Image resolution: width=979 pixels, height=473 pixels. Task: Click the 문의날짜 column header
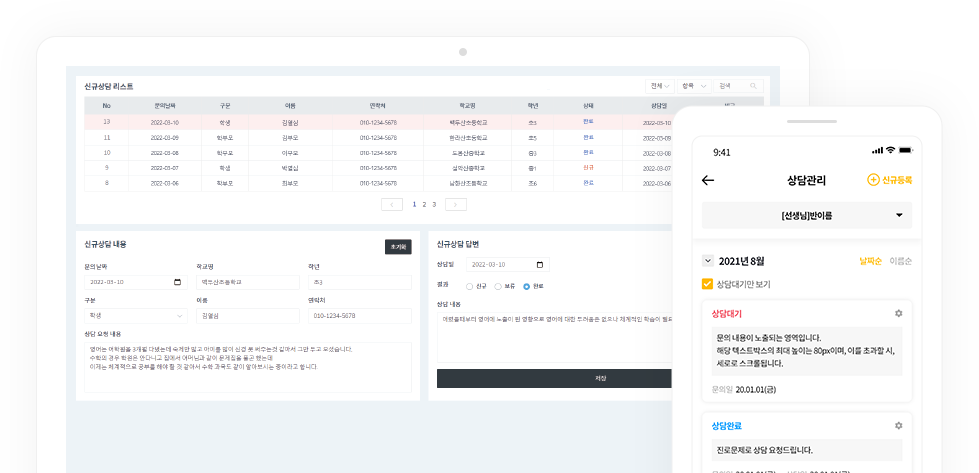click(x=165, y=106)
